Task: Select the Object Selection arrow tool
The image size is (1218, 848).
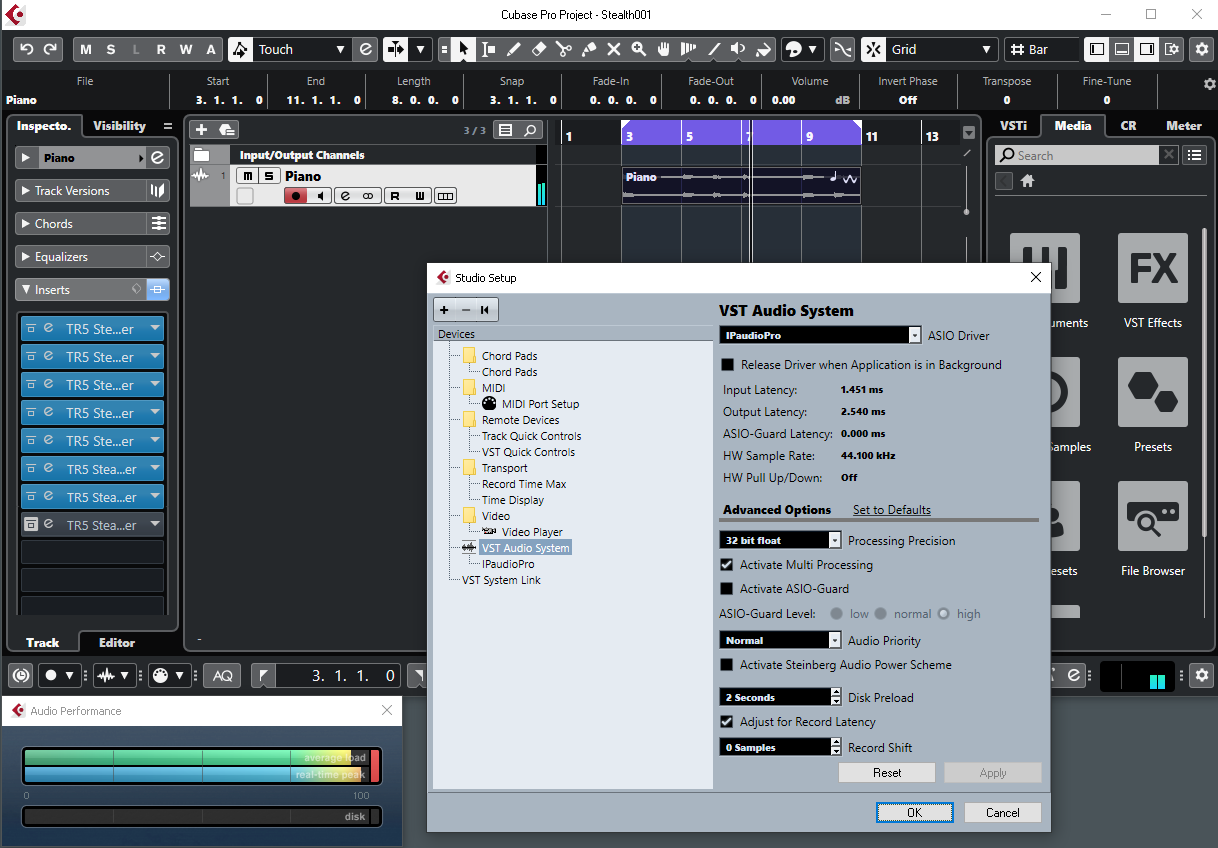Action: coord(463,49)
